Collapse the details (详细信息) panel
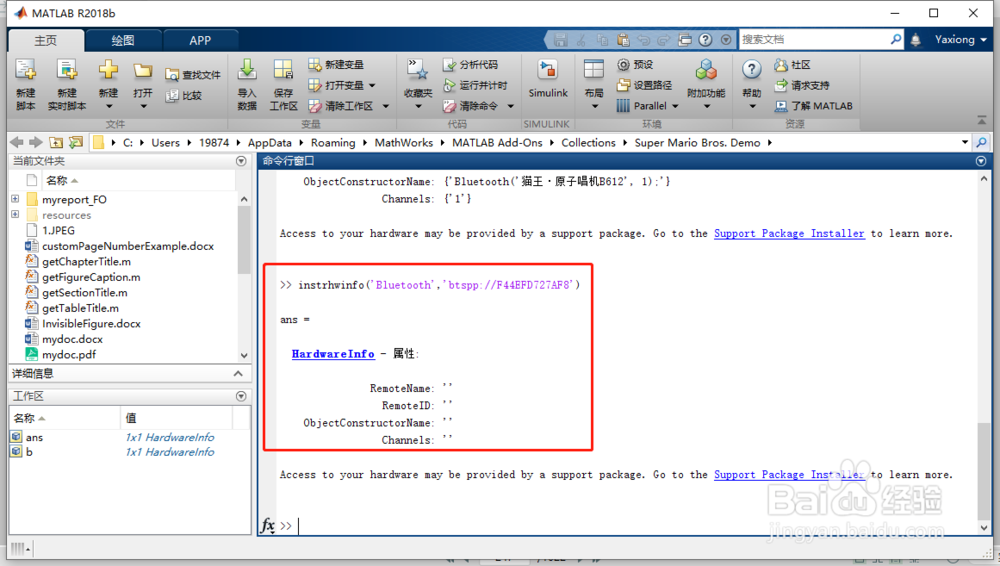The width and height of the screenshot is (1000, 566). [238, 374]
